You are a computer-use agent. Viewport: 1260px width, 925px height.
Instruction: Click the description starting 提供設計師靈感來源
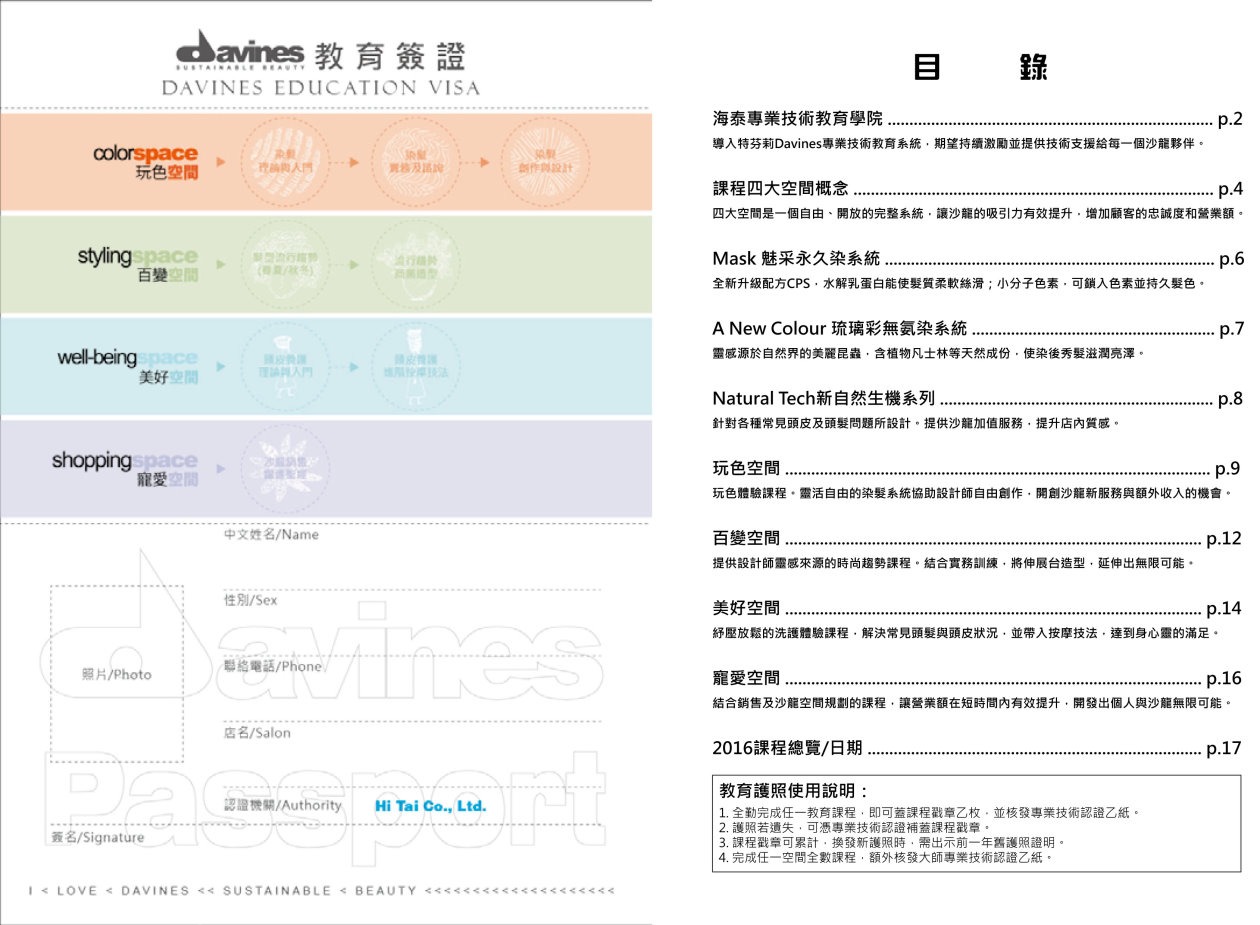954,564
